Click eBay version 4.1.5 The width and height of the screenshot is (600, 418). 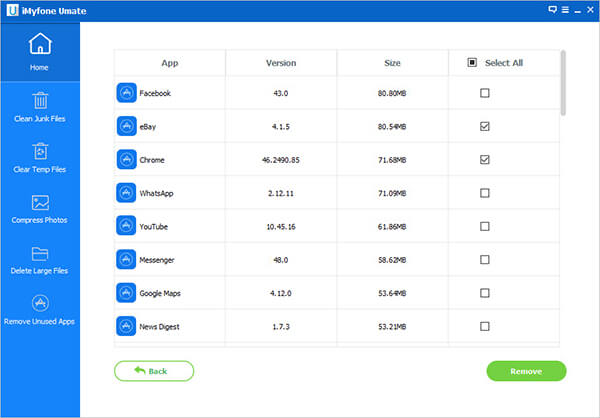point(280,127)
